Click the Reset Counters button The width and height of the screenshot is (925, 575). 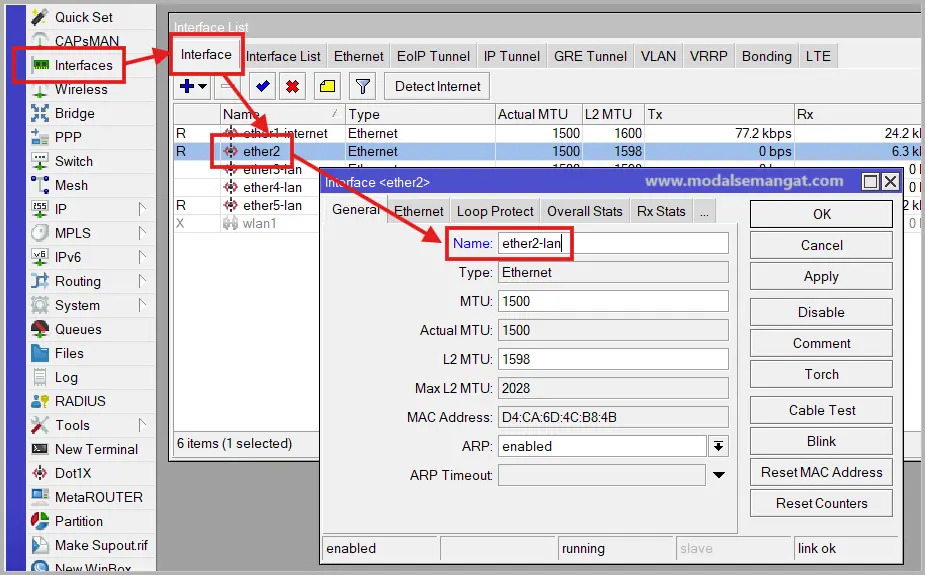point(821,504)
